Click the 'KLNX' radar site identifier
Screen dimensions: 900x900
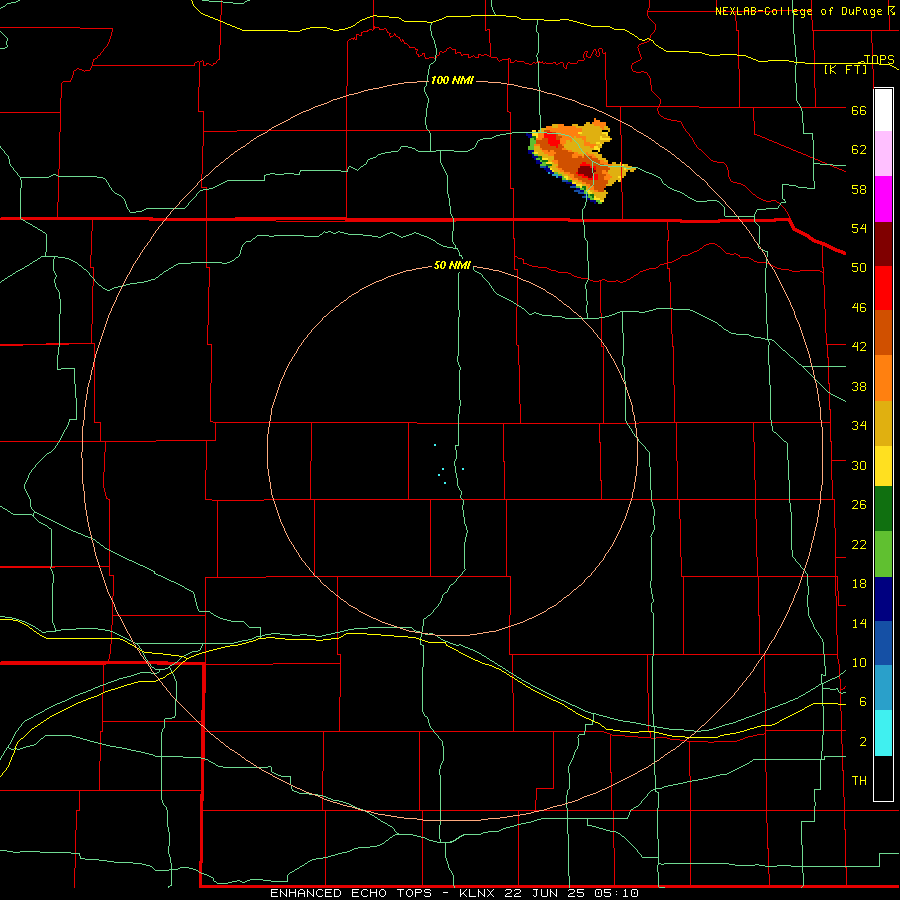(476, 893)
